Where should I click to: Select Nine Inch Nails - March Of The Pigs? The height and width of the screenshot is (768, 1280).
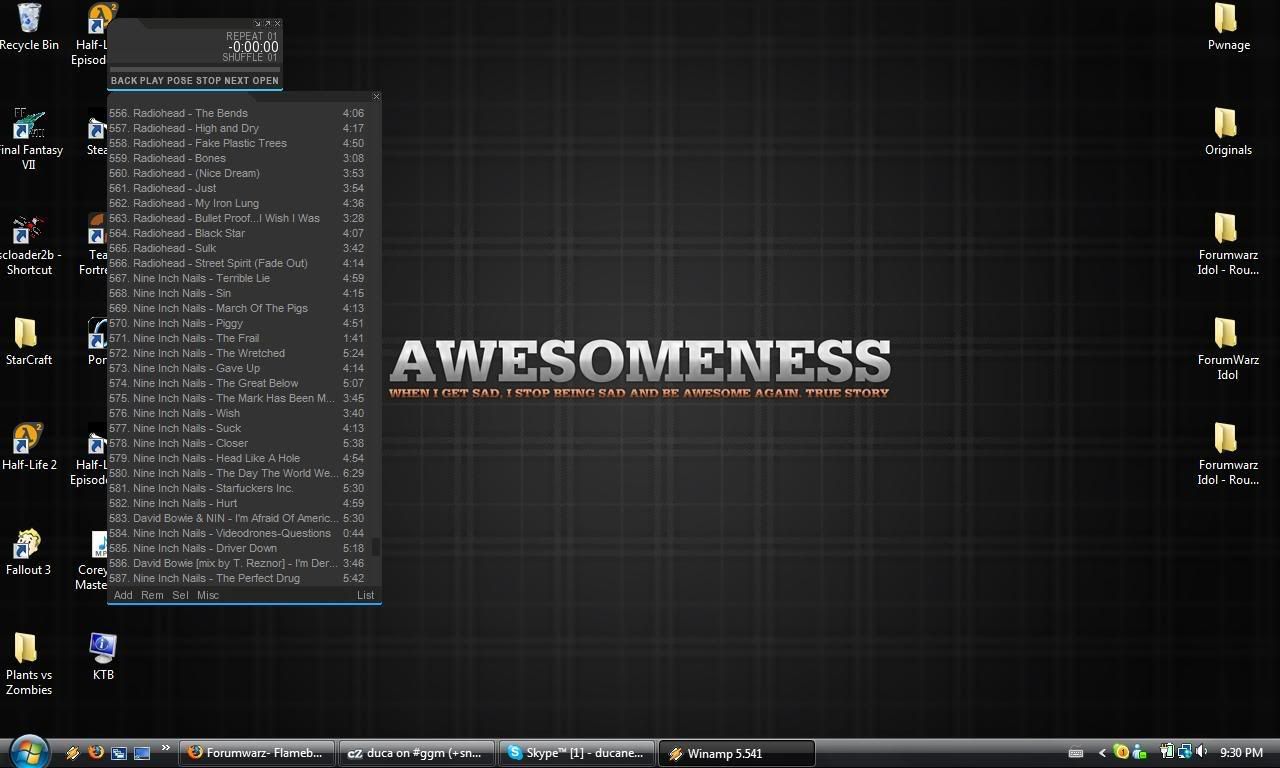coord(237,308)
